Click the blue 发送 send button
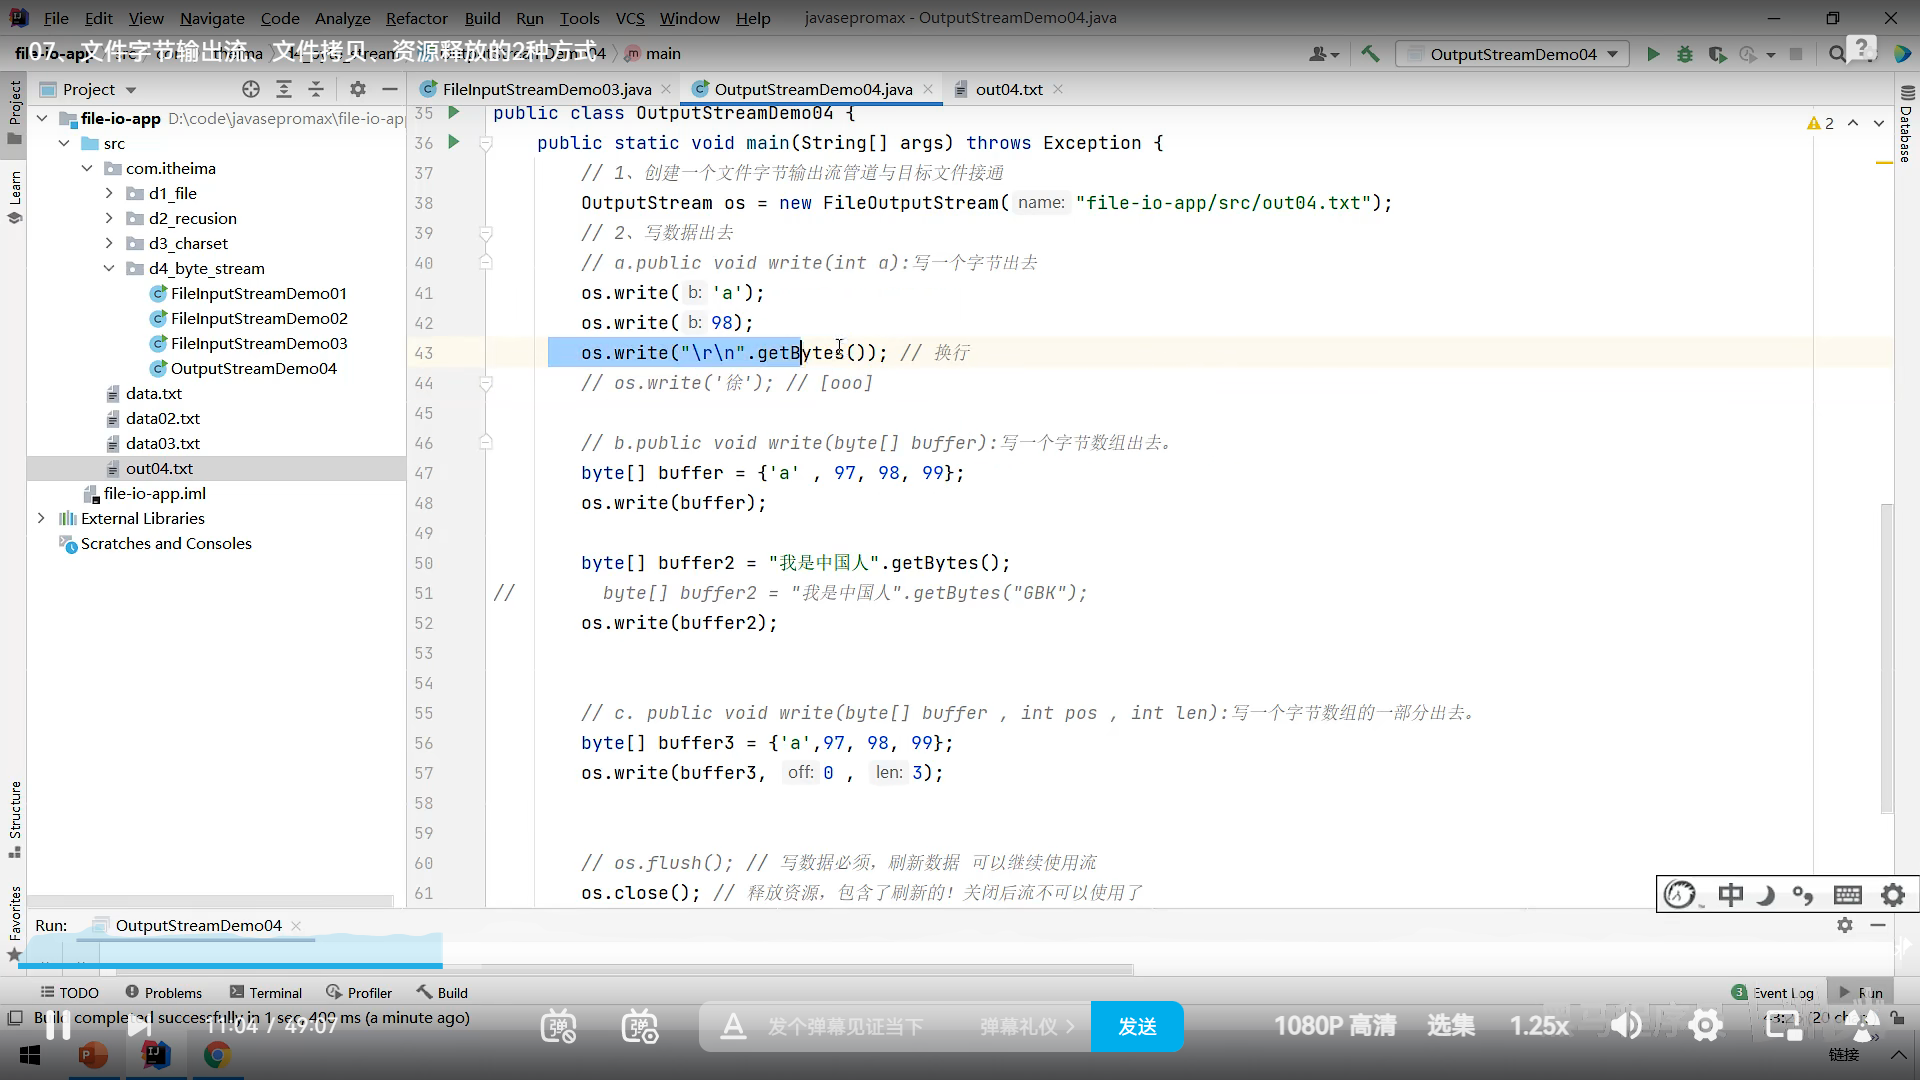 [1137, 1026]
